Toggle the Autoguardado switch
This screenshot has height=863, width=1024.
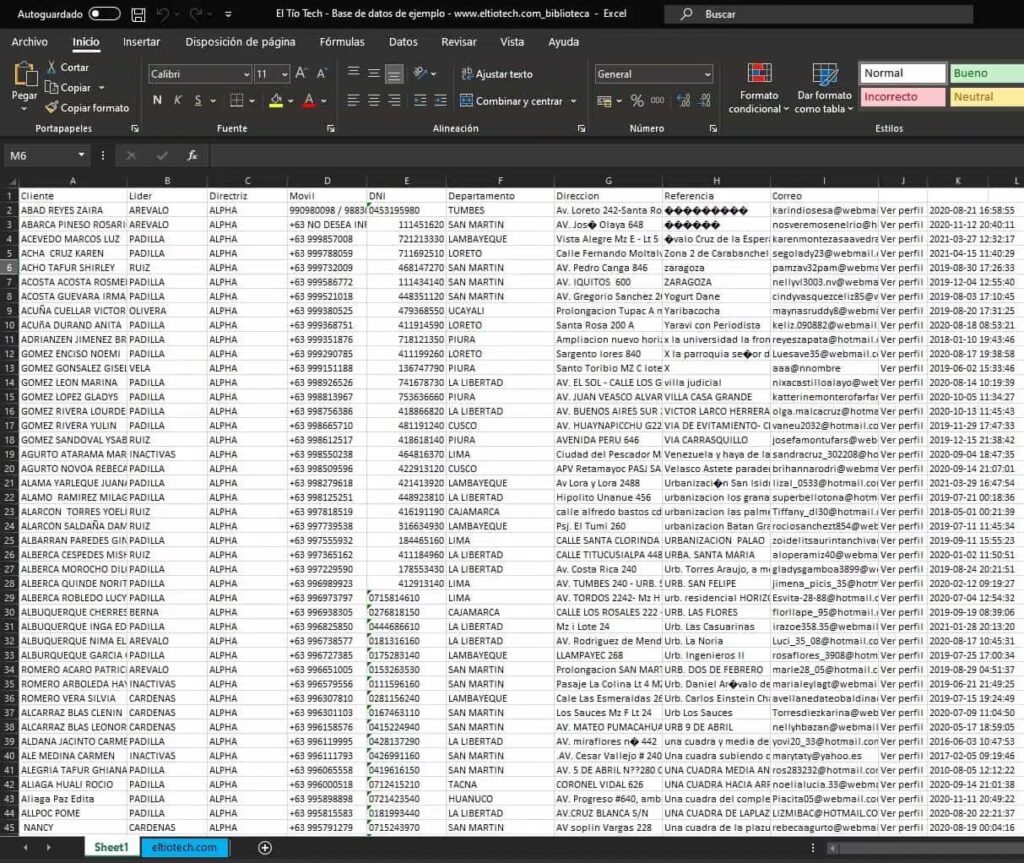click(104, 14)
